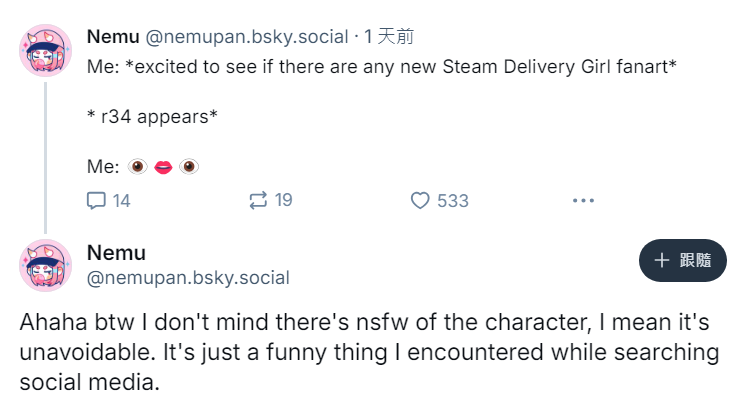Click the 1 天前 timestamp
741x400 pixels.
pos(389,37)
